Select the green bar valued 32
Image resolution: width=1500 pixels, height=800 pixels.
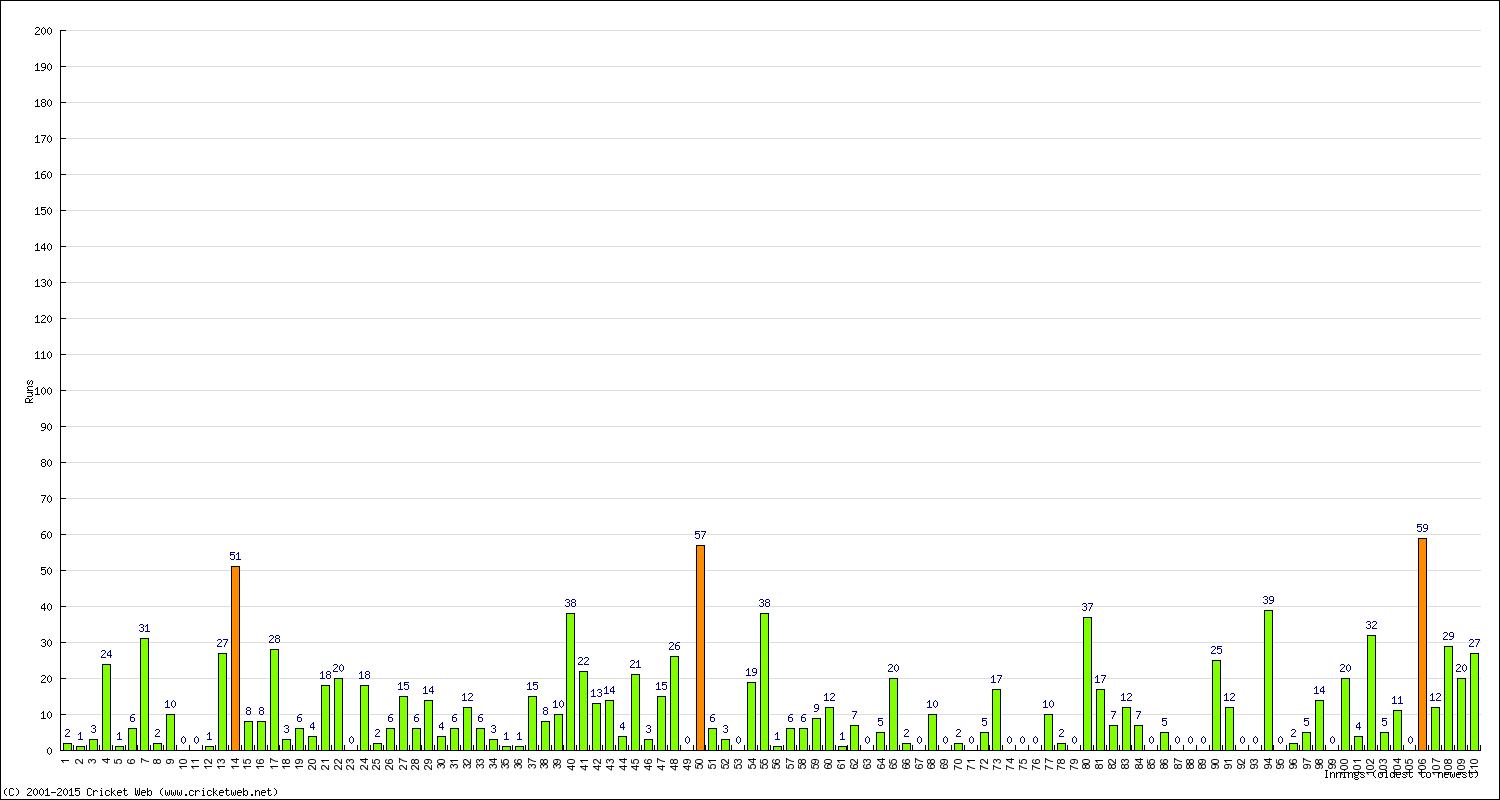[1371, 692]
